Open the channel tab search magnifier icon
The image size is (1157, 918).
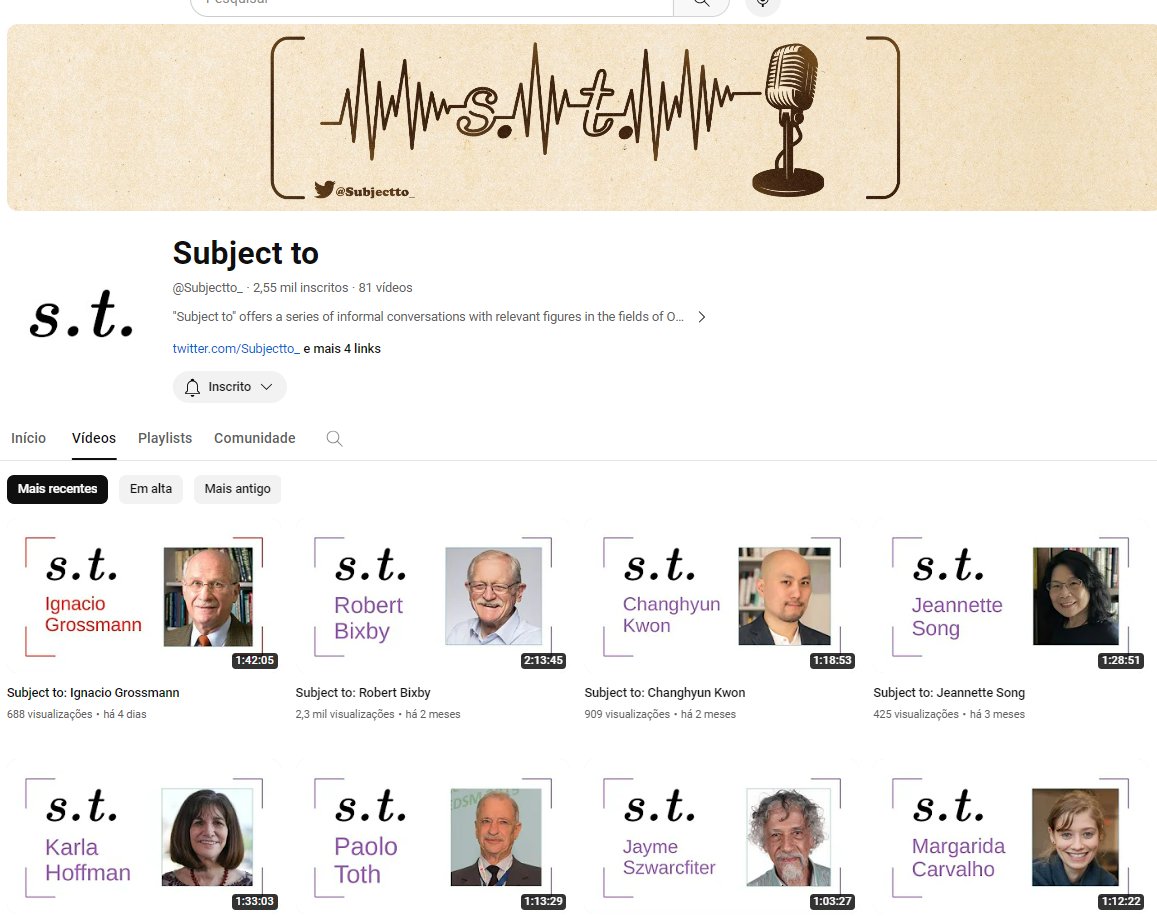pos(334,438)
